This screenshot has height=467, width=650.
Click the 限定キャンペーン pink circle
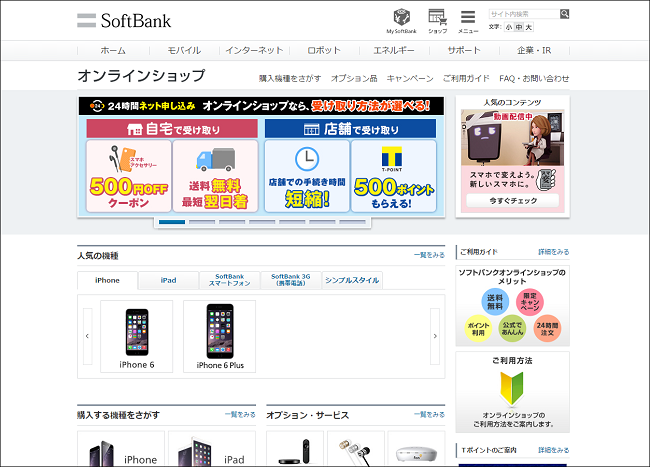coord(530,302)
